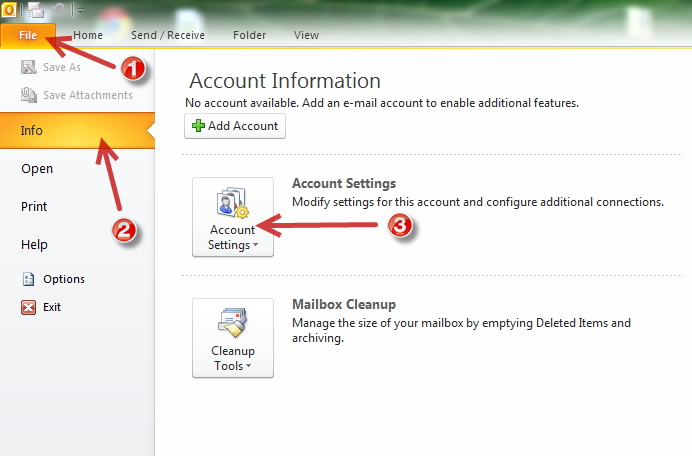692x456 pixels.
Task: Click the Save Attachments icon
Action: point(28,96)
